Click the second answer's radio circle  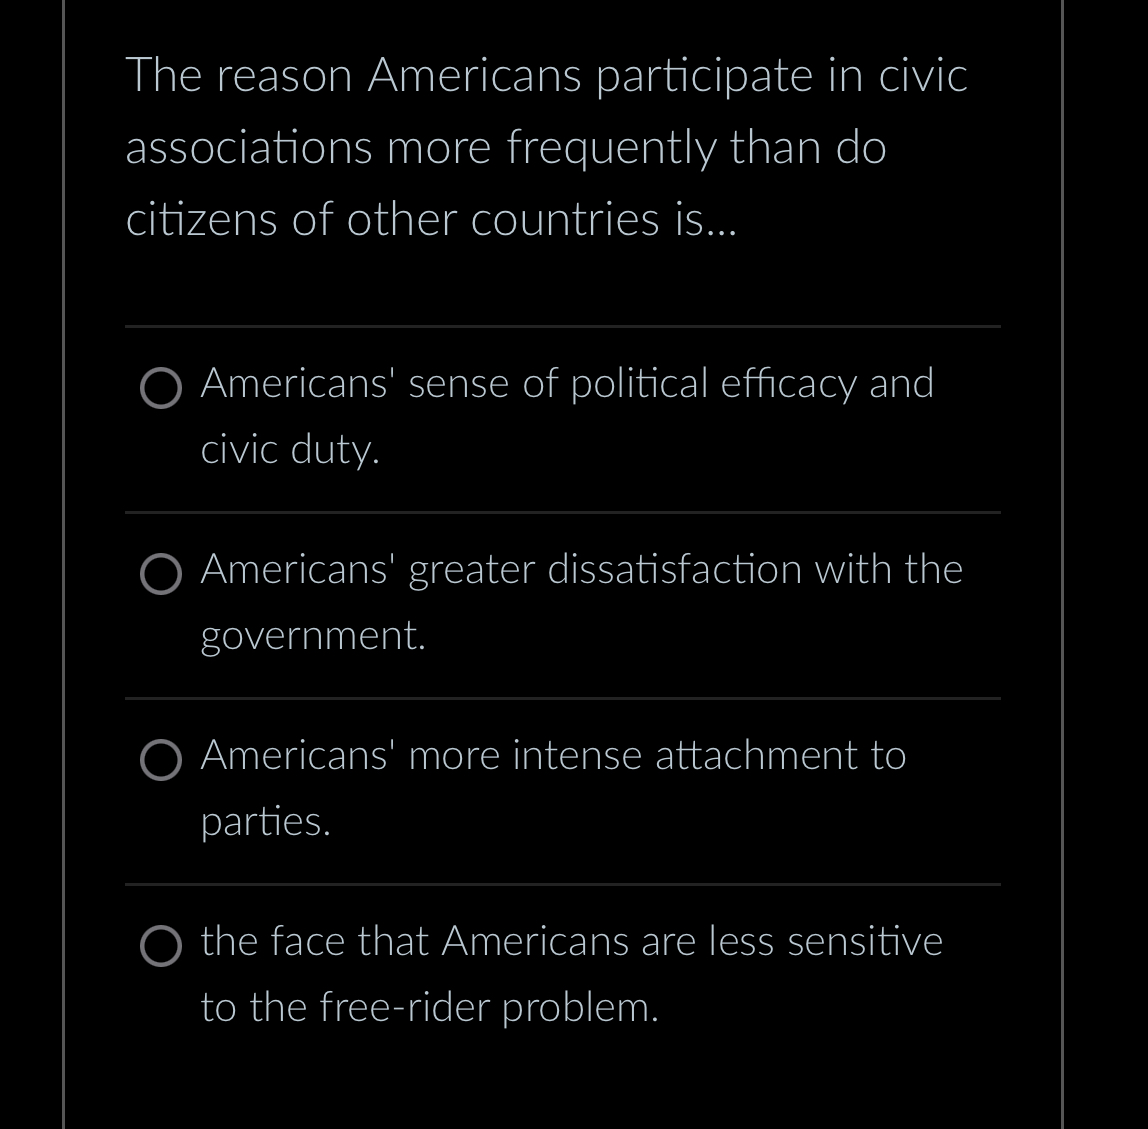point(160,575)
